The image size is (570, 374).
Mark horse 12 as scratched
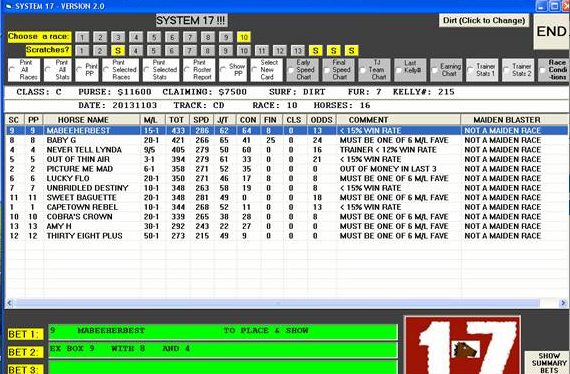(x=279, y=51)
